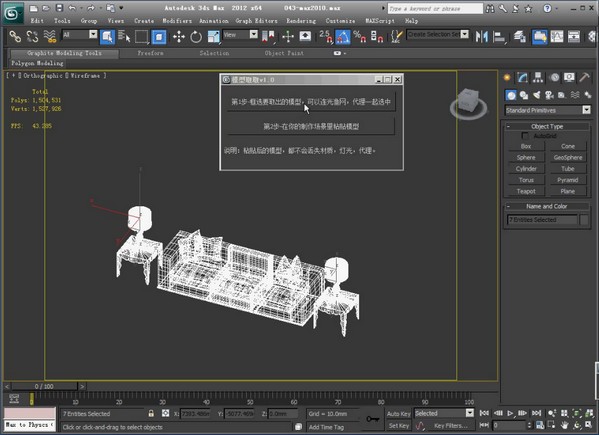Open the Rendering menu
The height and width of the screenshot is (435, 599).
[x=301, y=21]
